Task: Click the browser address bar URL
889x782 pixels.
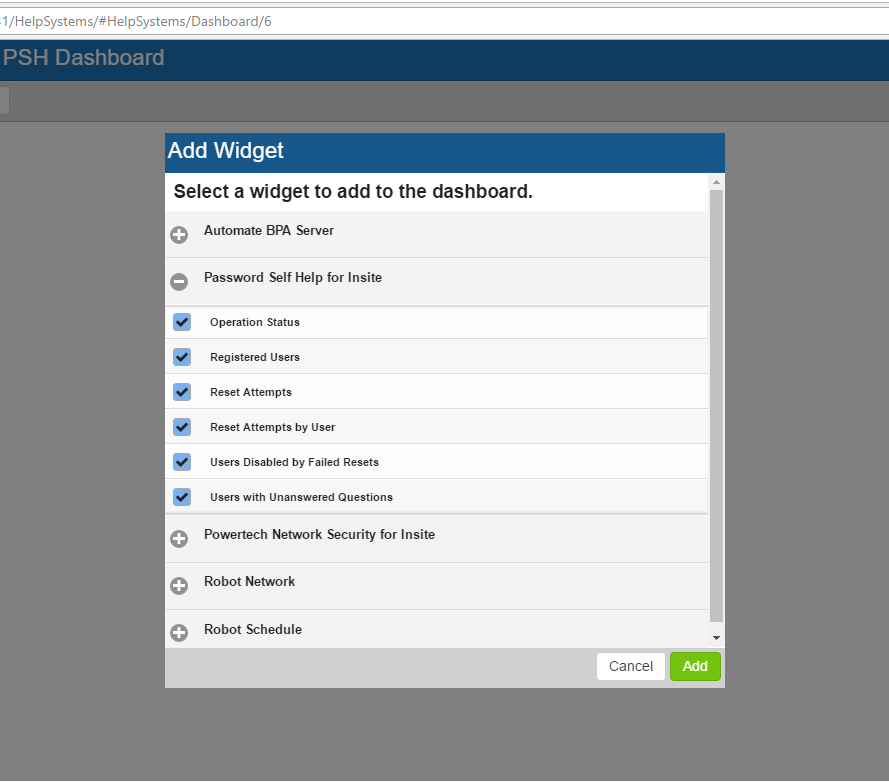Action: coord(136,22)
